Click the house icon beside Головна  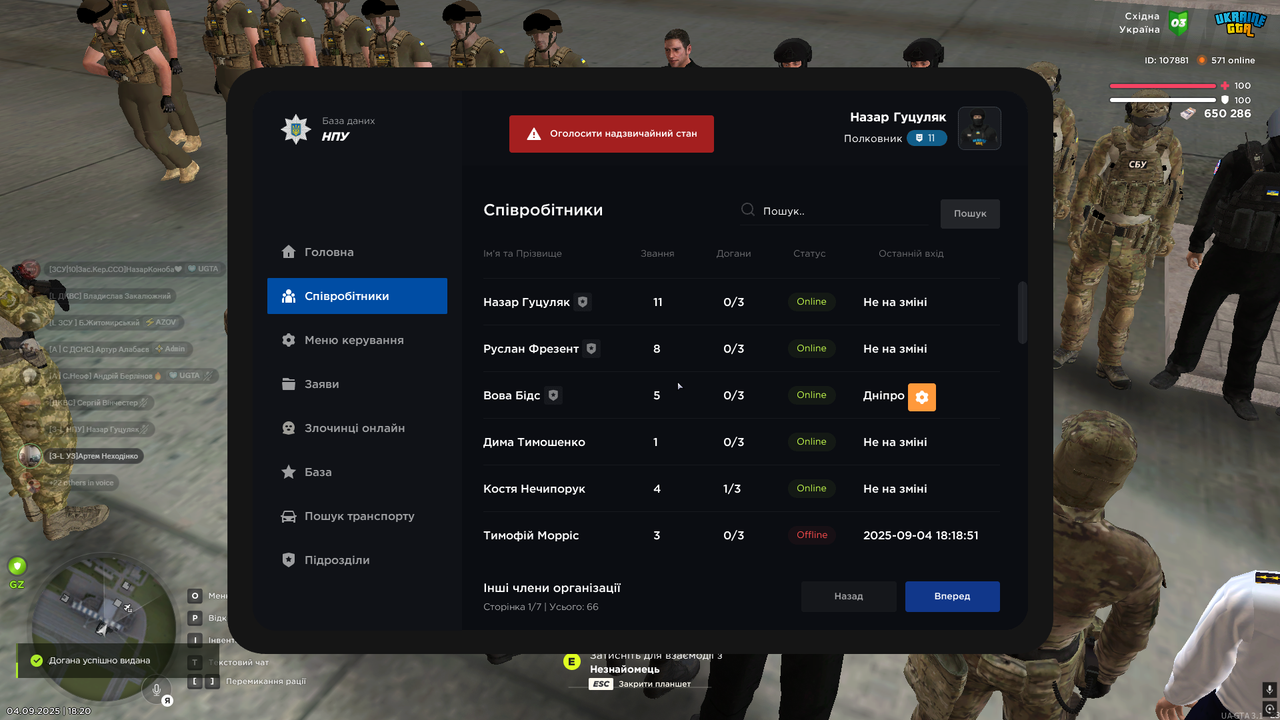pyautogui.click(x=288, y=252)
